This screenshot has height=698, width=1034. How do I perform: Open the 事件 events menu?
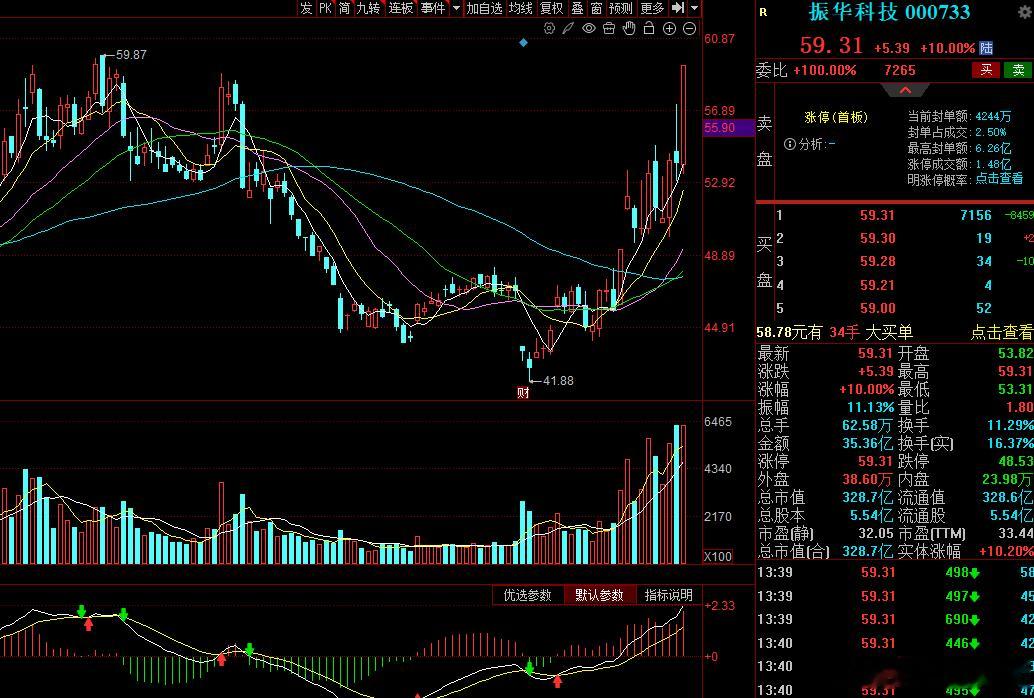[x=433, y=8]
